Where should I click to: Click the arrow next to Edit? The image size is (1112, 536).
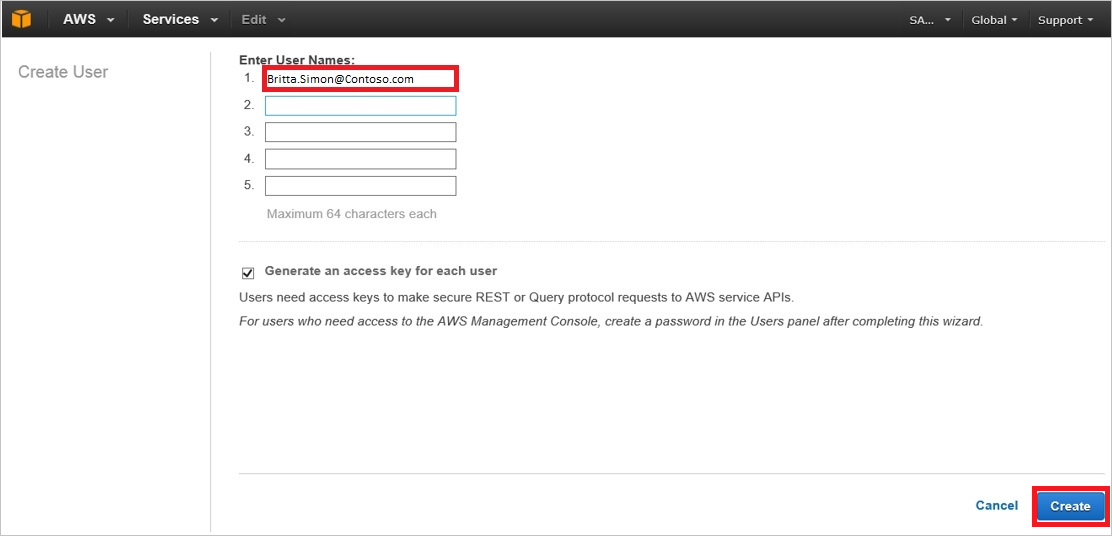pos(281,20)
